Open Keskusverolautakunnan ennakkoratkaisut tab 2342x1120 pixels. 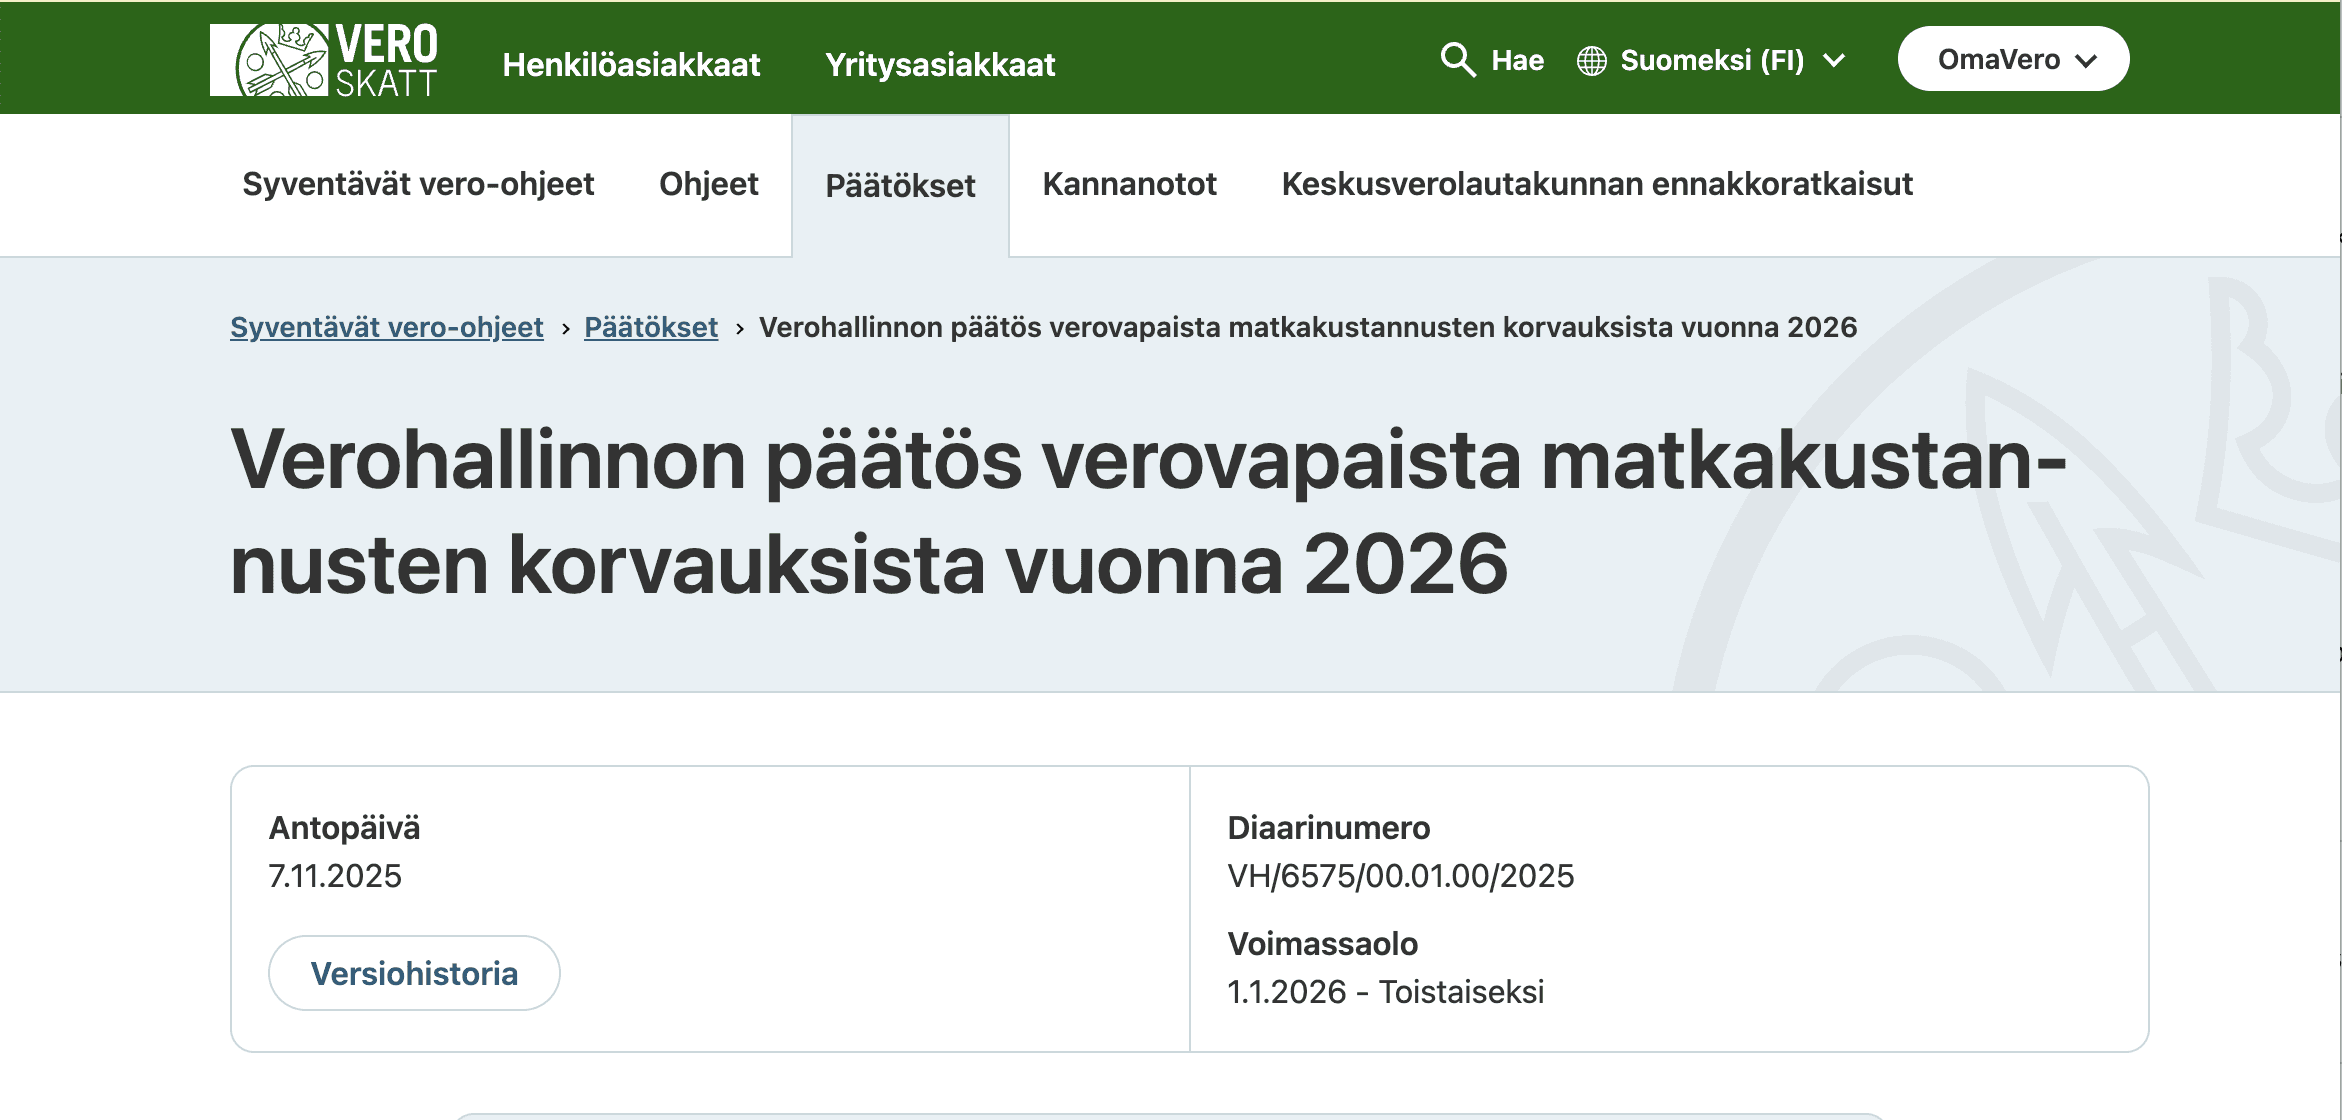(x=1597, y=184)
